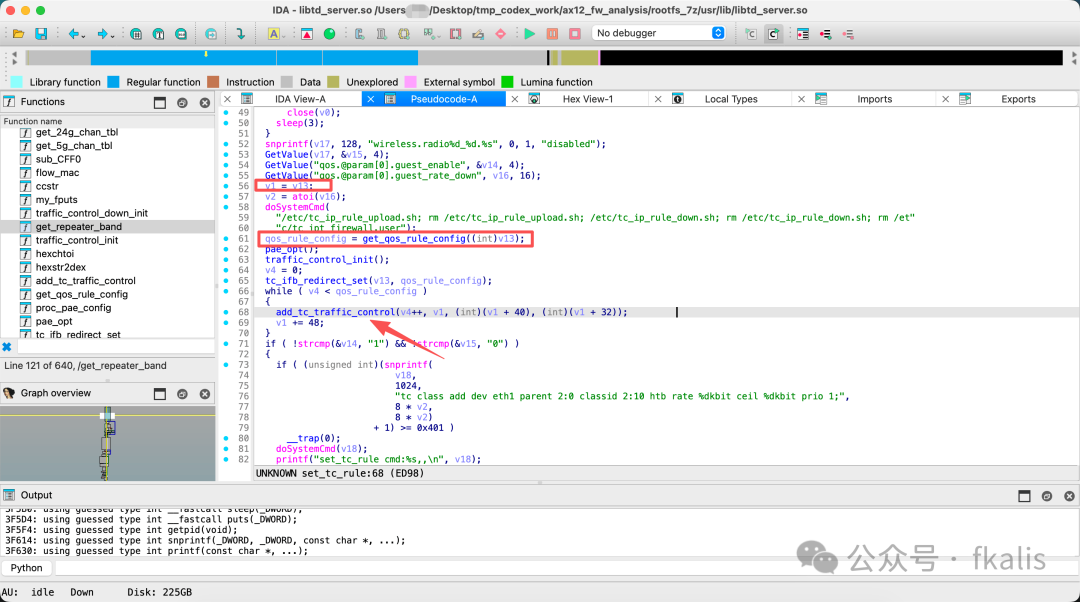The width and height of the screenshot is (1080, 602).
Task: Switch to the Exports tab
Action: [x=1018, y=99]
